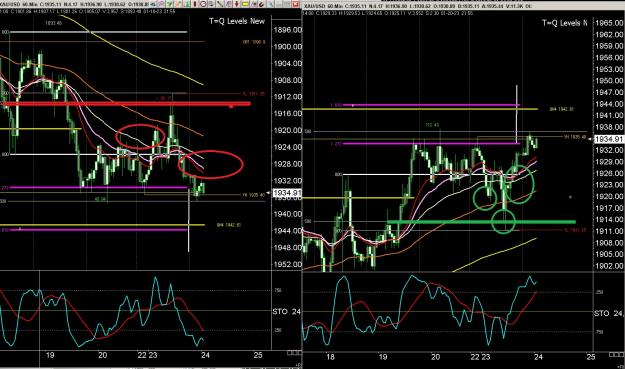Image resolution: width=625 pixels, height=369 pixels.
Task: Click 'T=Q Levels New' label on left chart
Action: point(237,21)
